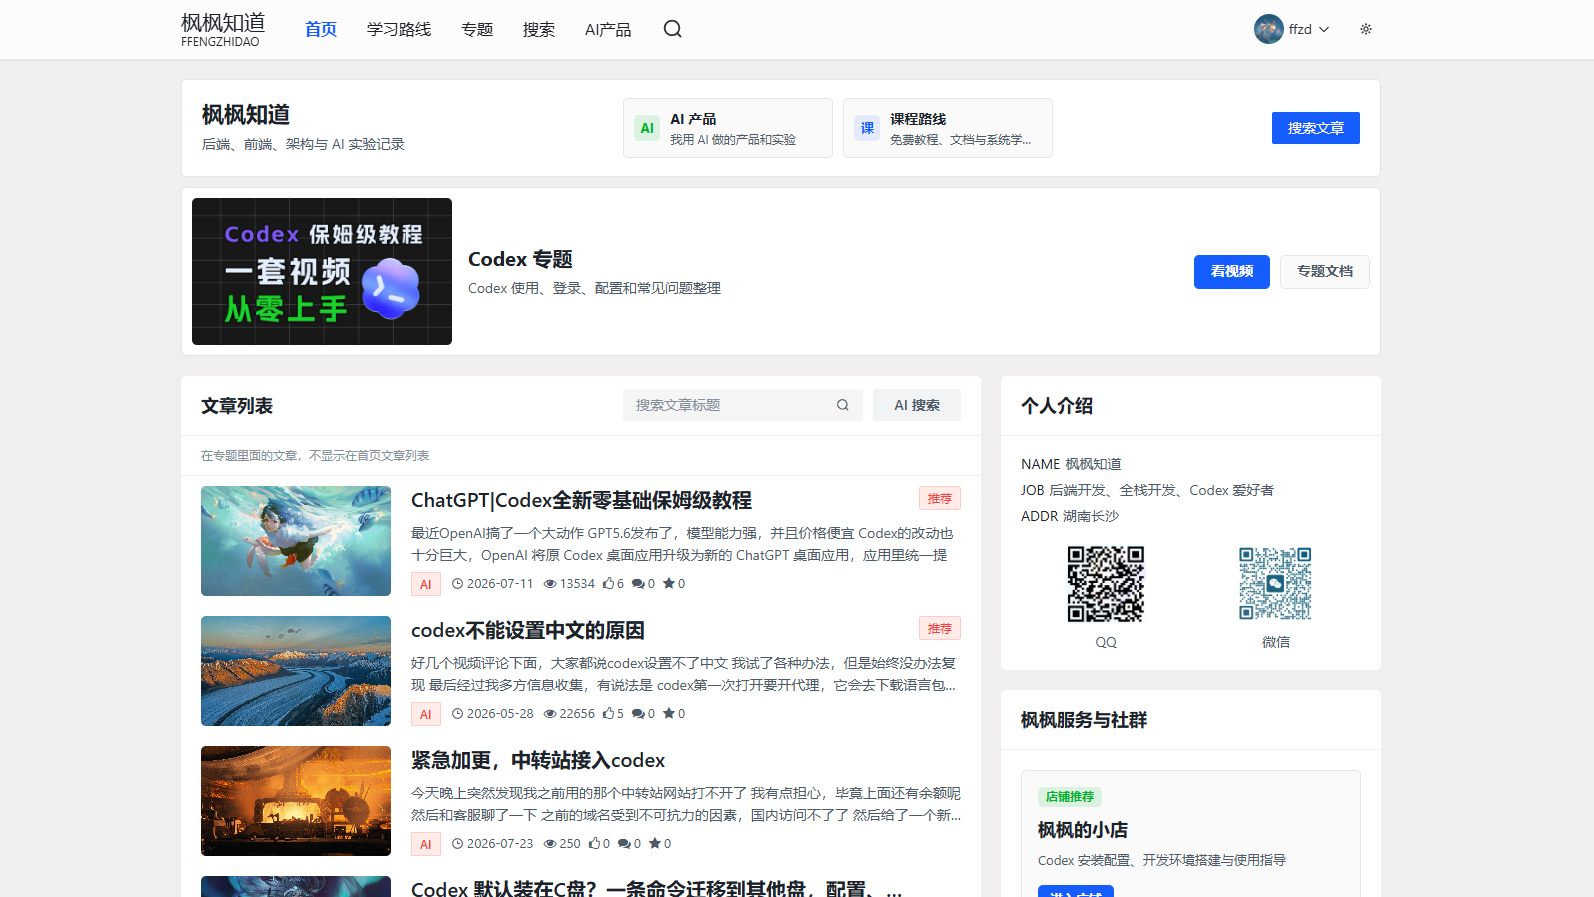Click the magnifier search icon in top navigation

pos(673,29)
